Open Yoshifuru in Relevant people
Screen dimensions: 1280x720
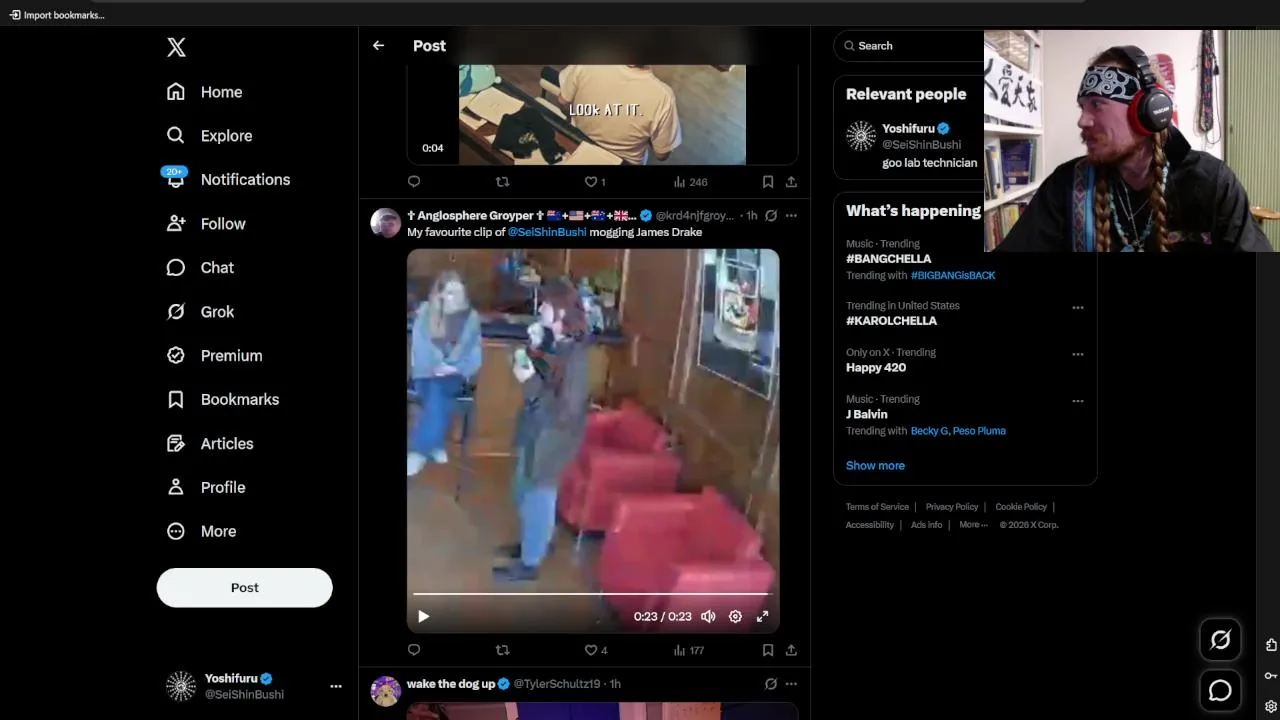click(908, 129)
